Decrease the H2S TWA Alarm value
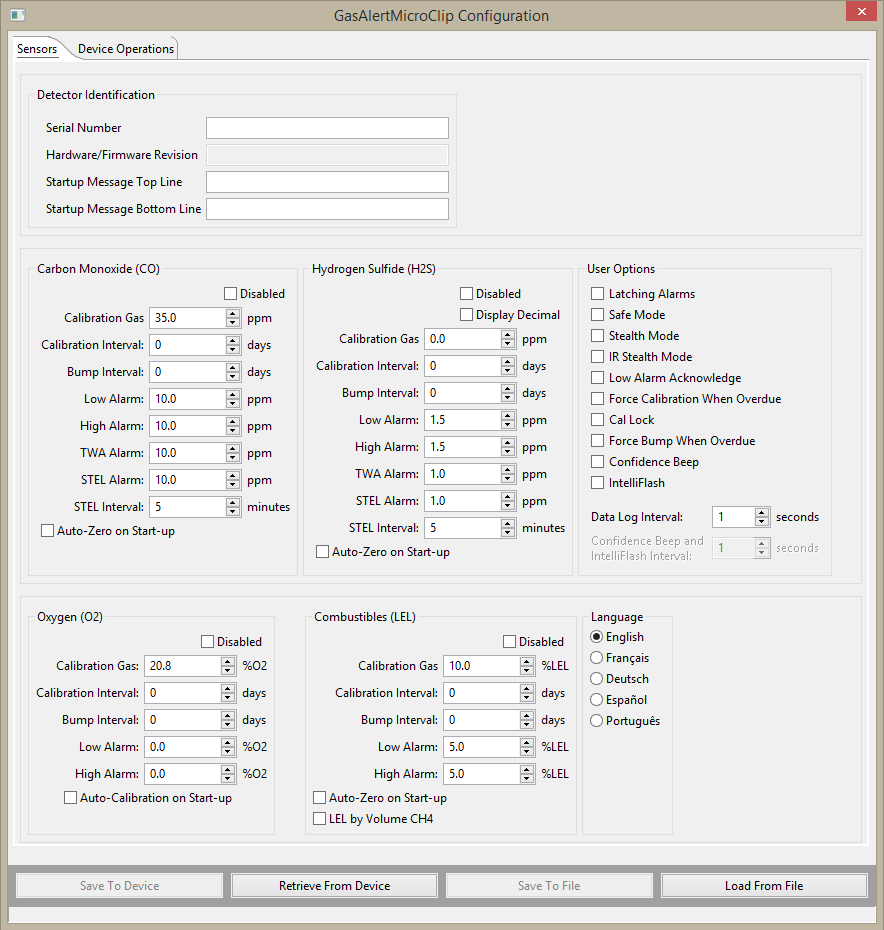 [508, 479]
